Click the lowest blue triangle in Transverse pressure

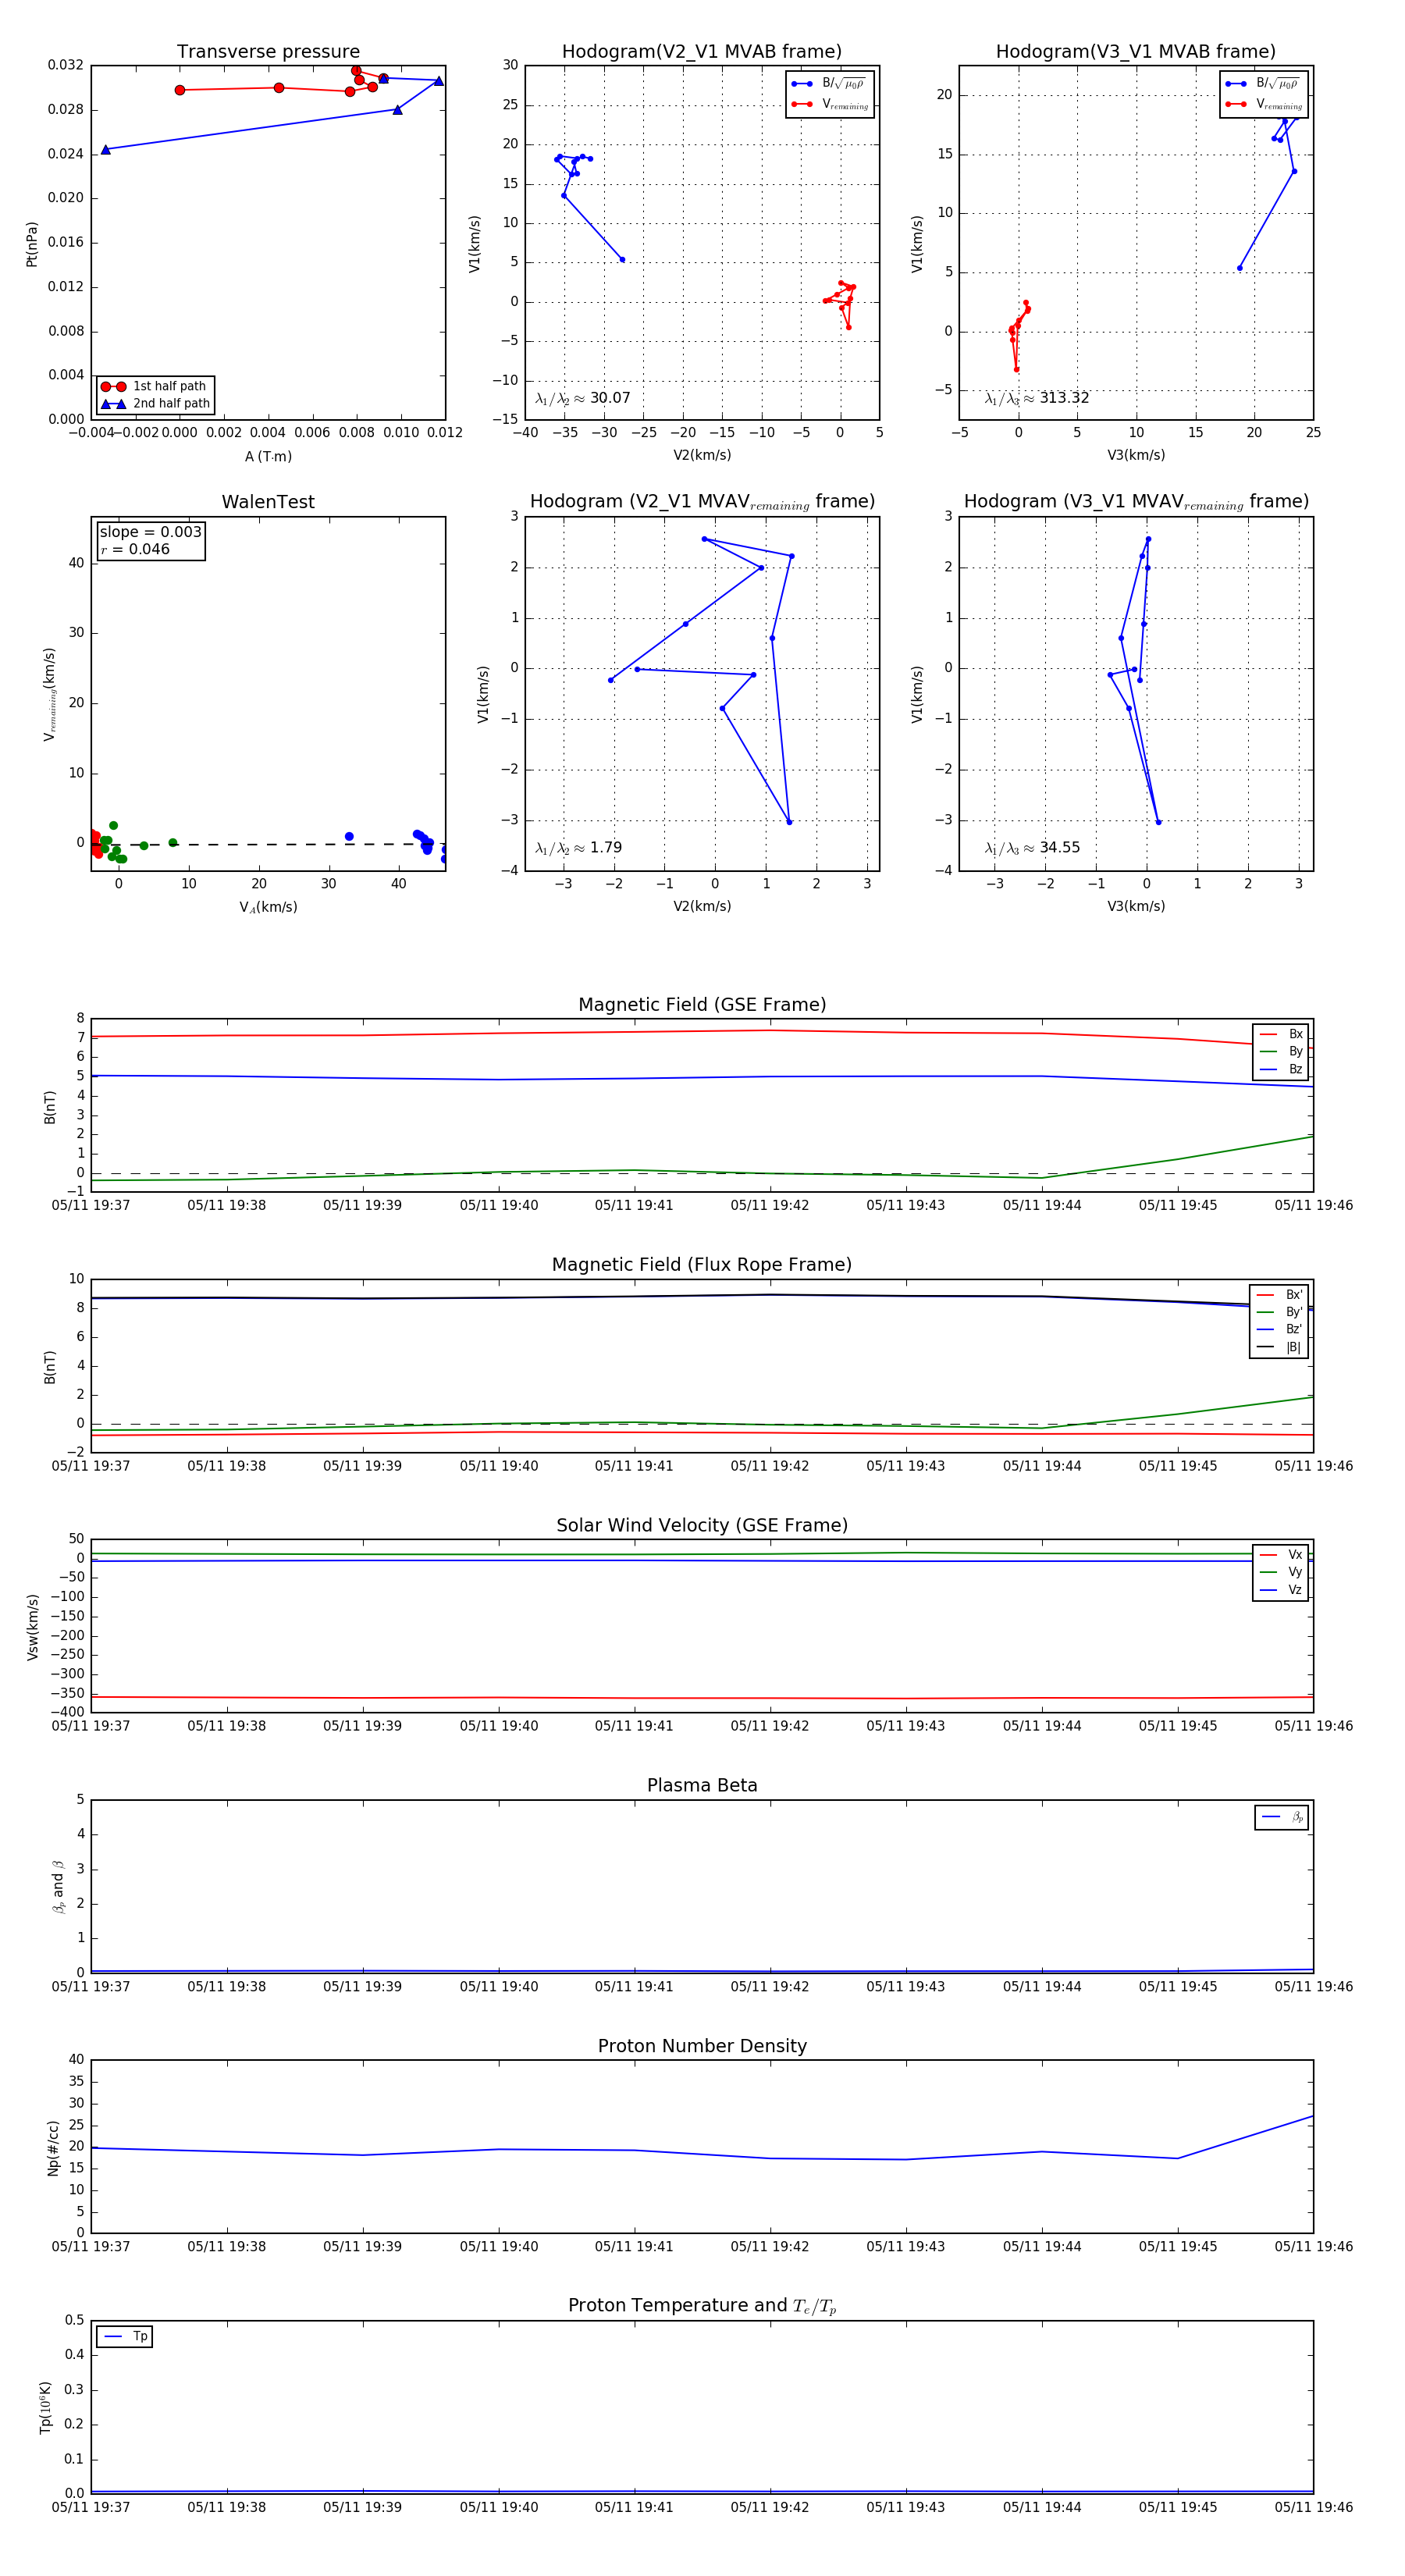(105, 150)
